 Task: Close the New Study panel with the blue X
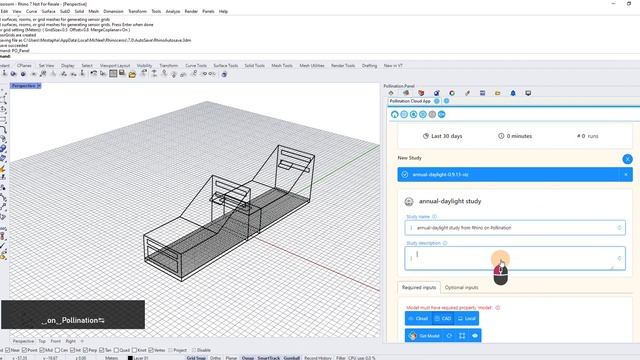(x=627, y=159)
